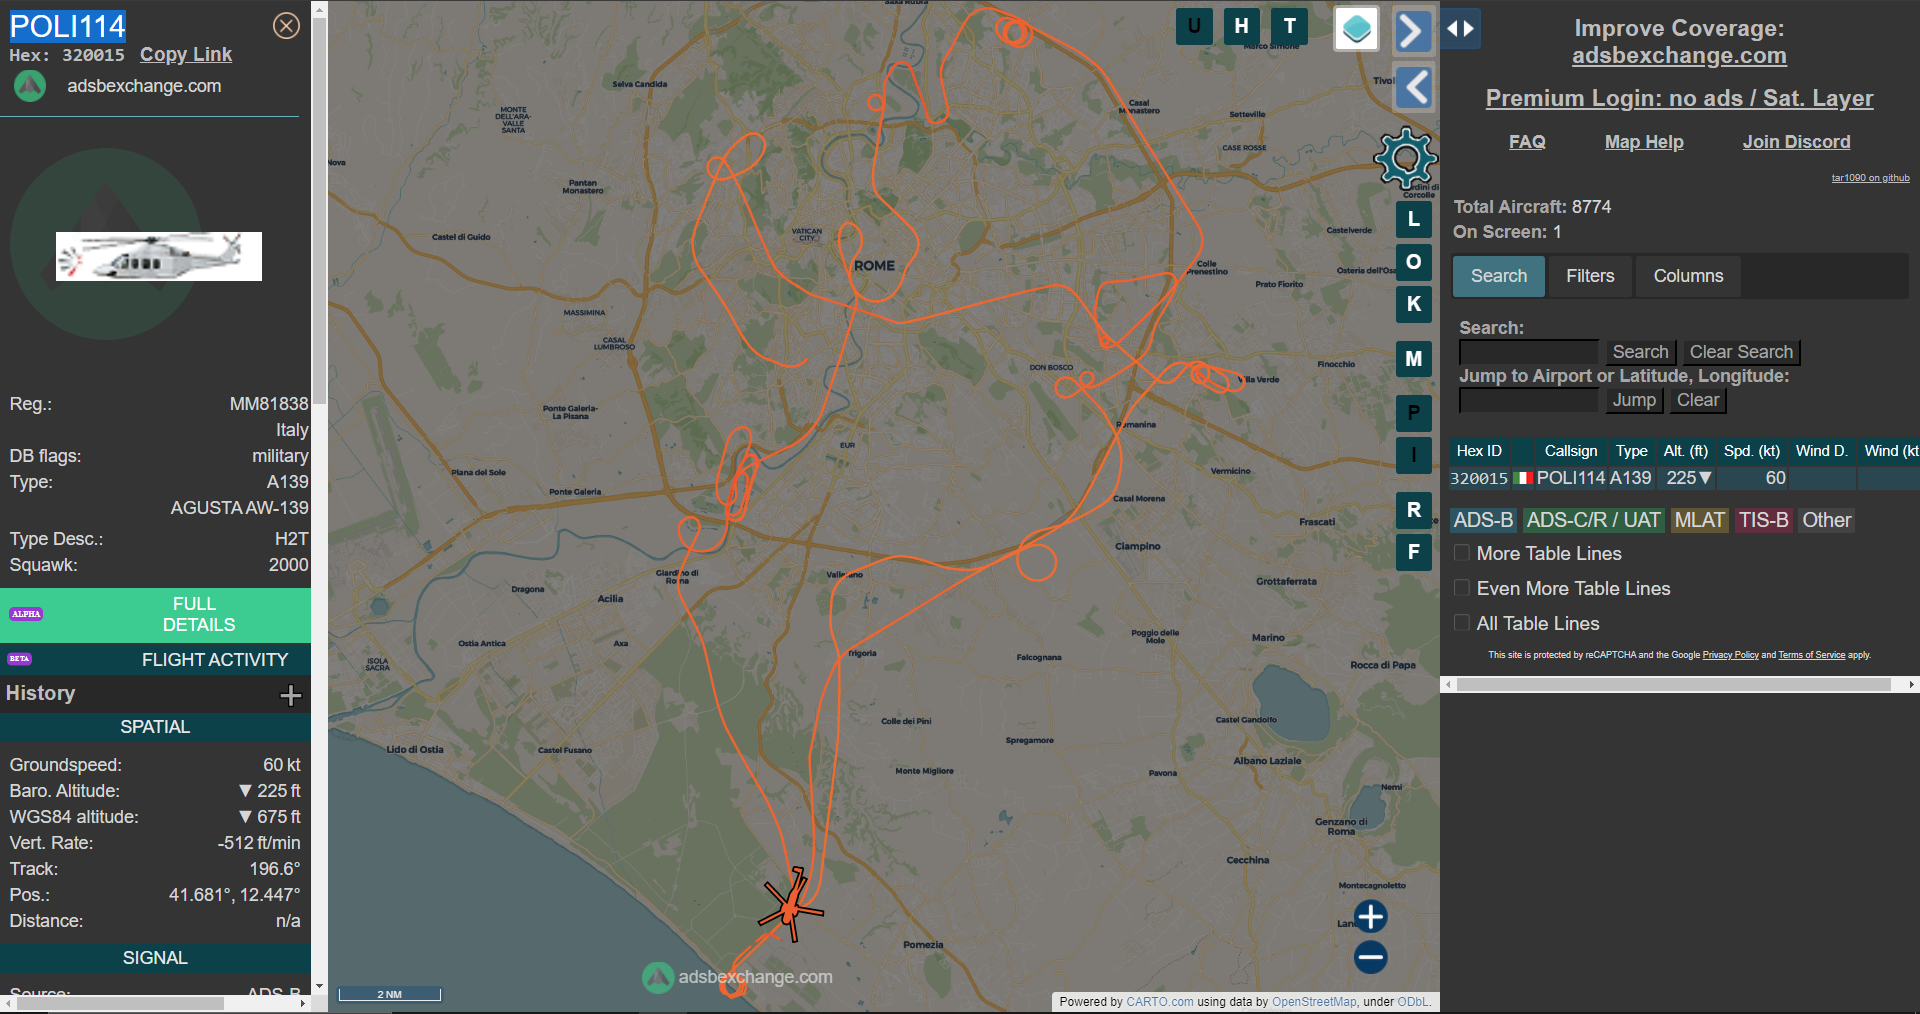Image resolution: width=1920 pixels, height=1014 pixels.
Task: Toggle the Other source filter
Action: 1826,520
